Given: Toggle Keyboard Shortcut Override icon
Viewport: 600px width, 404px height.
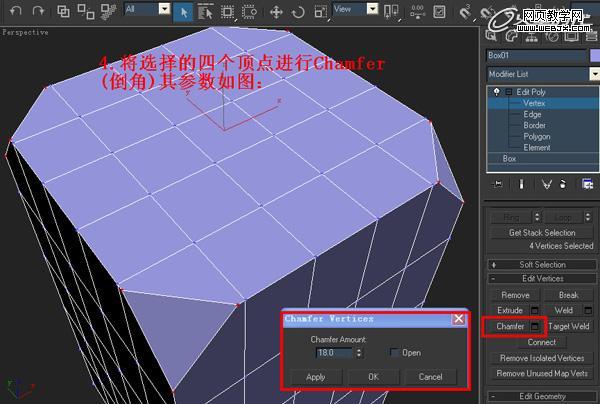Looking at the screenshot, I should (439, 12).
